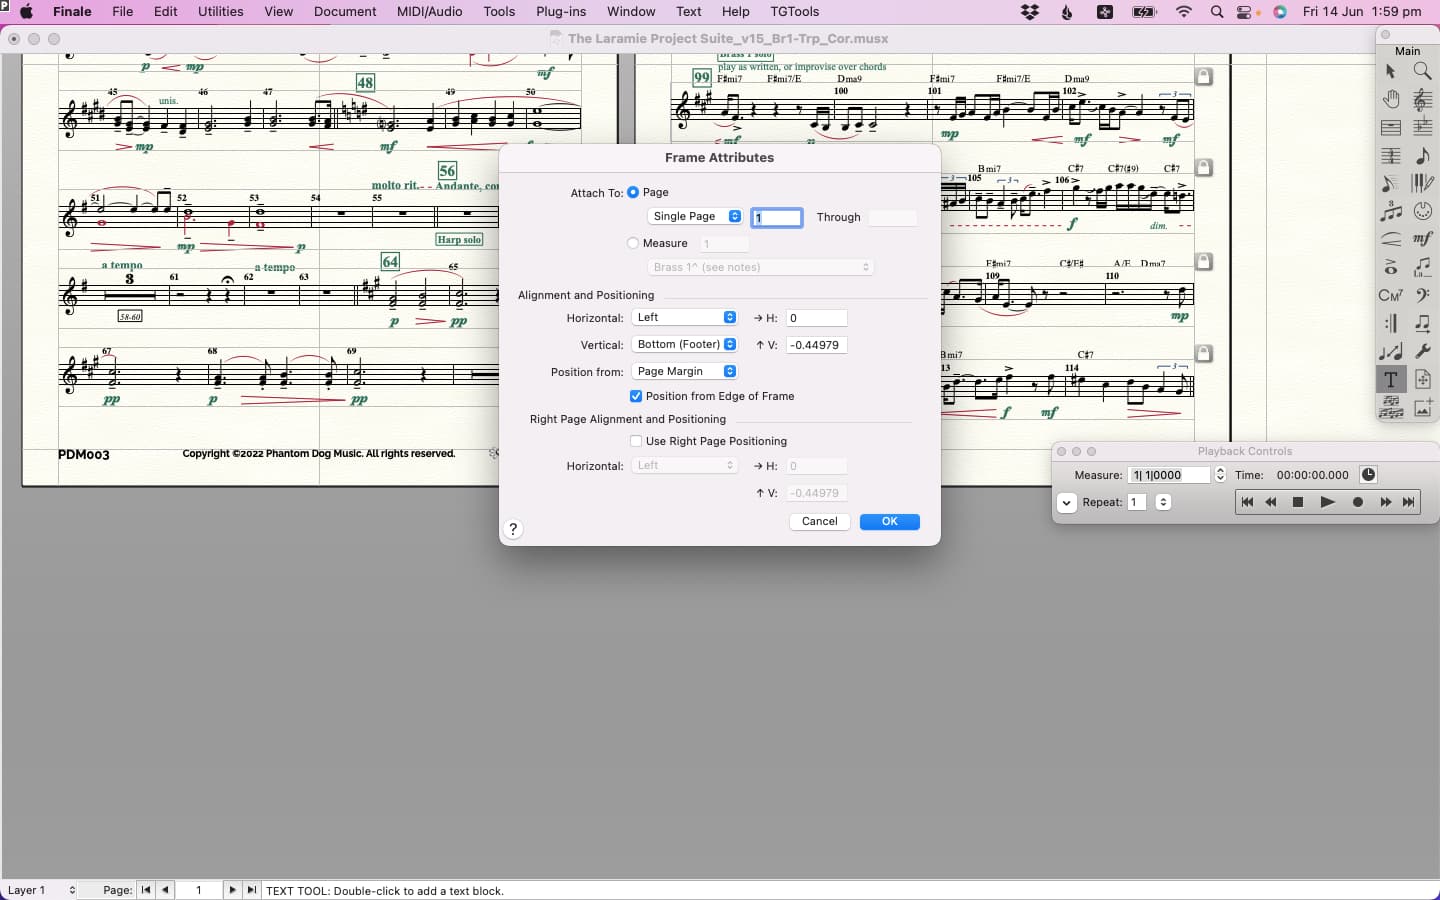Screen dimensions: 1440x900
Task: Open the Single Page dropdown
Action: click(x=695, y=216)
